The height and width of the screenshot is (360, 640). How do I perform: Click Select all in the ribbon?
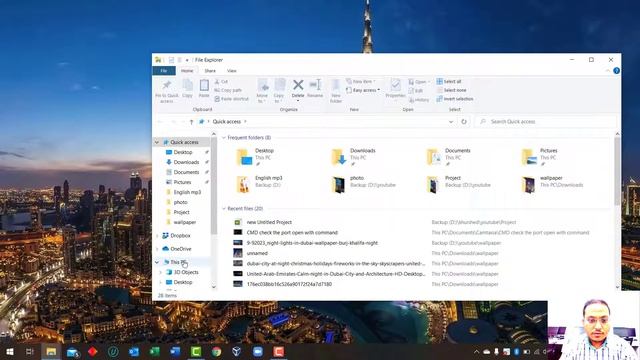coord(449,82)
